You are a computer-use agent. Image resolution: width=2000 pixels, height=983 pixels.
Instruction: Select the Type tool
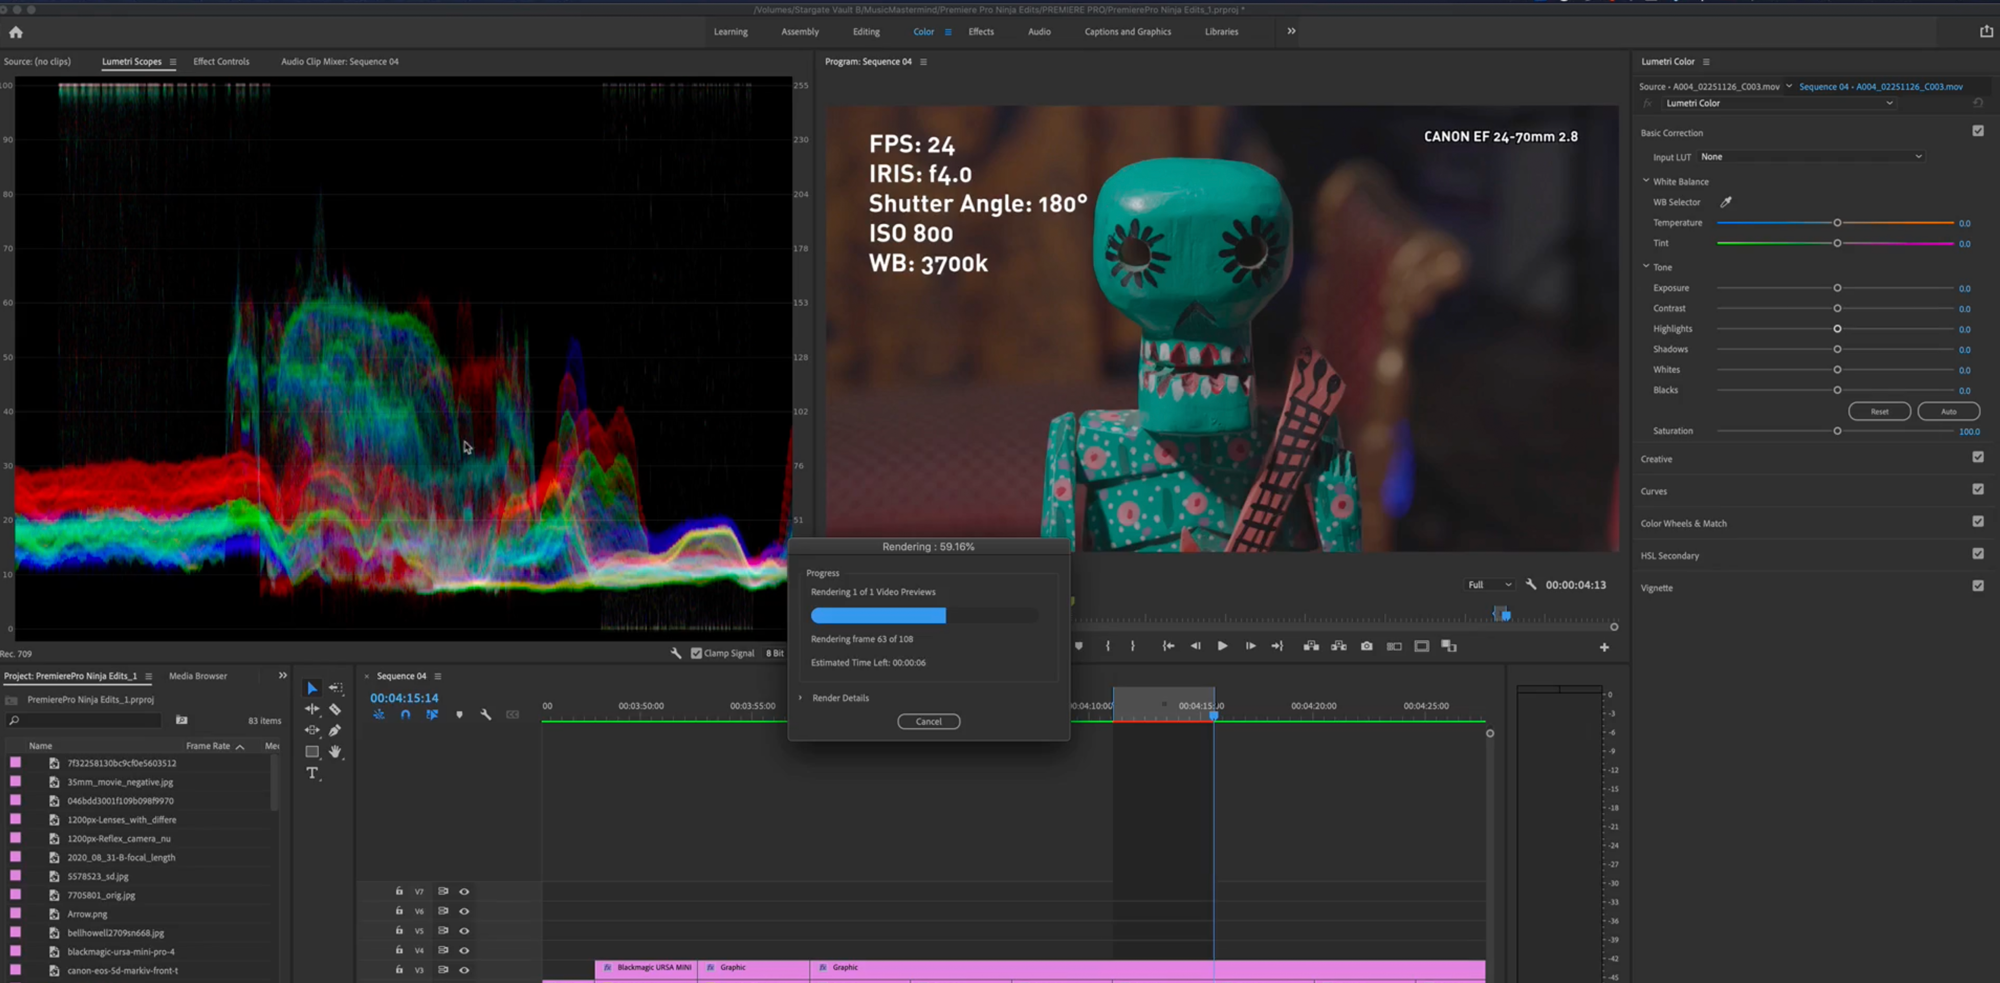click(312, 773)
